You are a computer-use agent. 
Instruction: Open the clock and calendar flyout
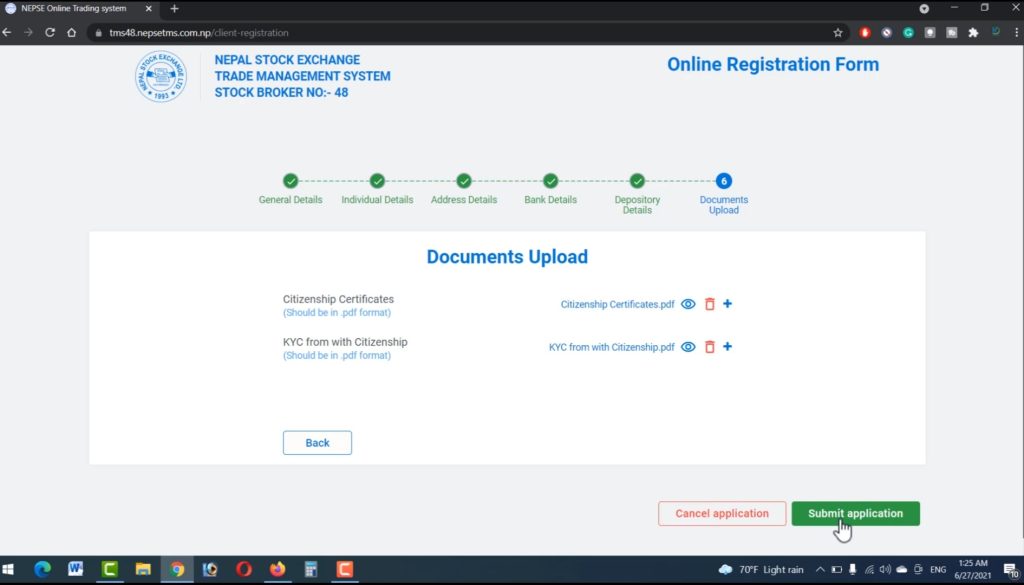[x=972, y=569]
